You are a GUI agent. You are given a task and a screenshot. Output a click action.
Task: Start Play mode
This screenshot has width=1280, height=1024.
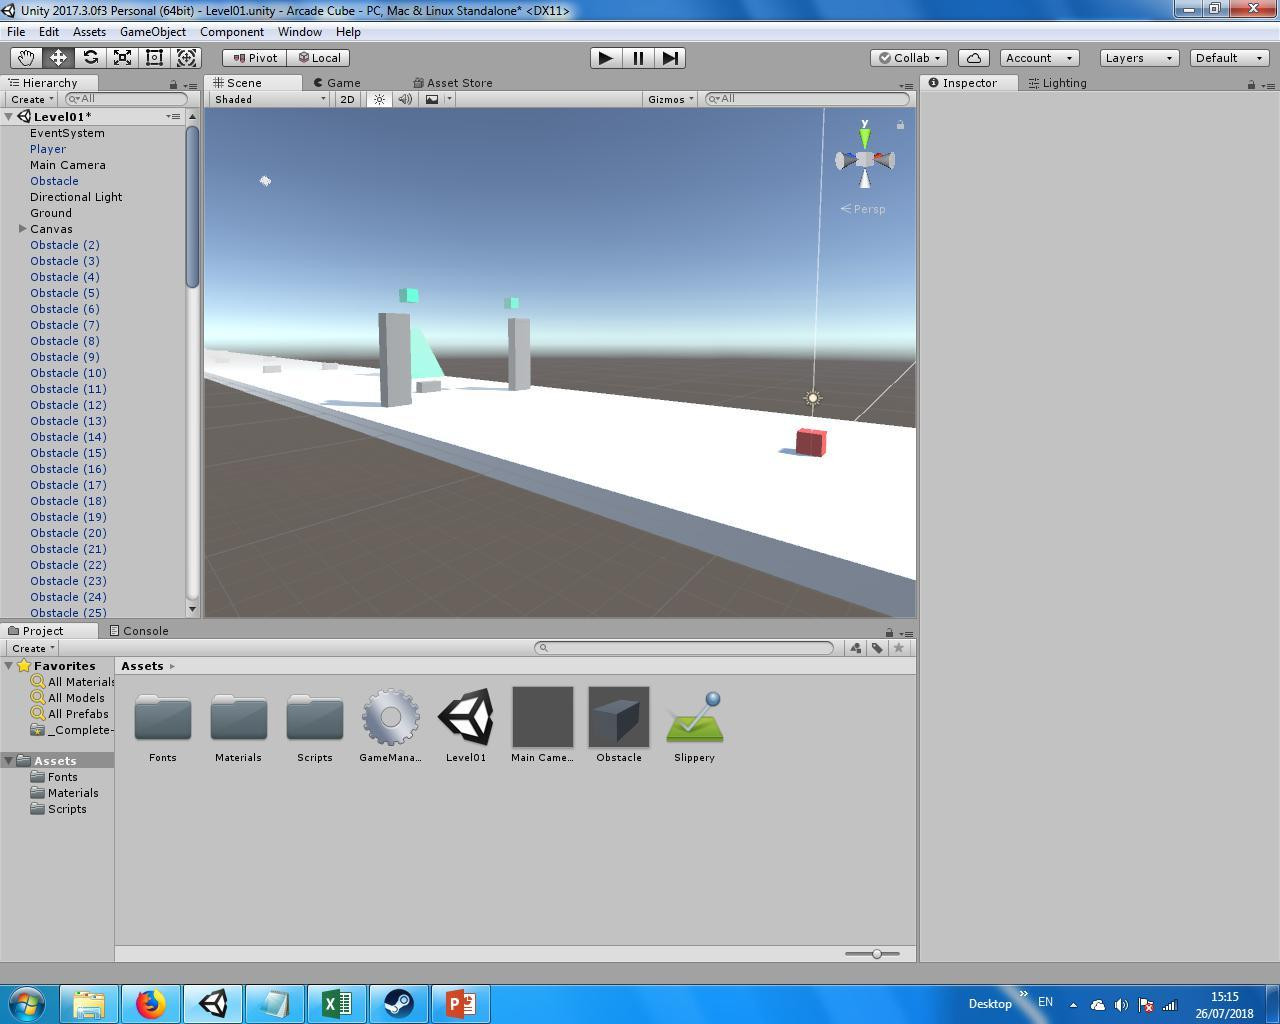[605, 58]
